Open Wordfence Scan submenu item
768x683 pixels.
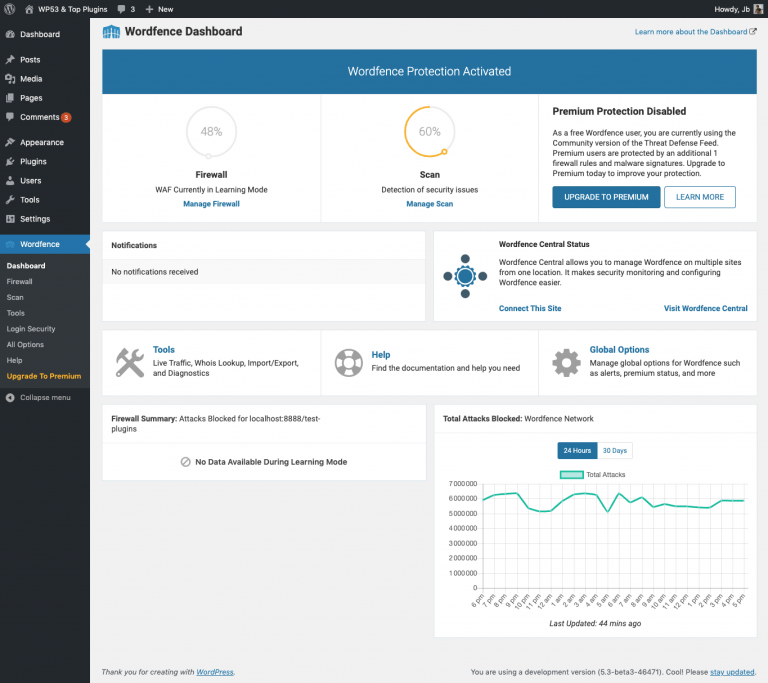(x=15, y=297)
